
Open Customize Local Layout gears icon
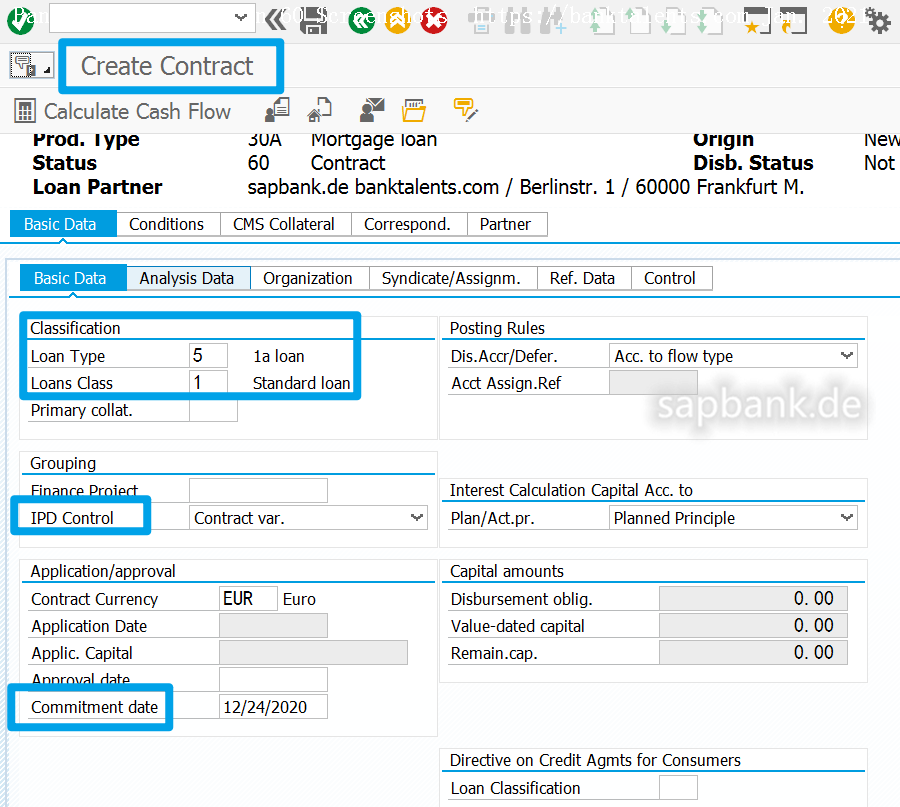coord(878,21)
